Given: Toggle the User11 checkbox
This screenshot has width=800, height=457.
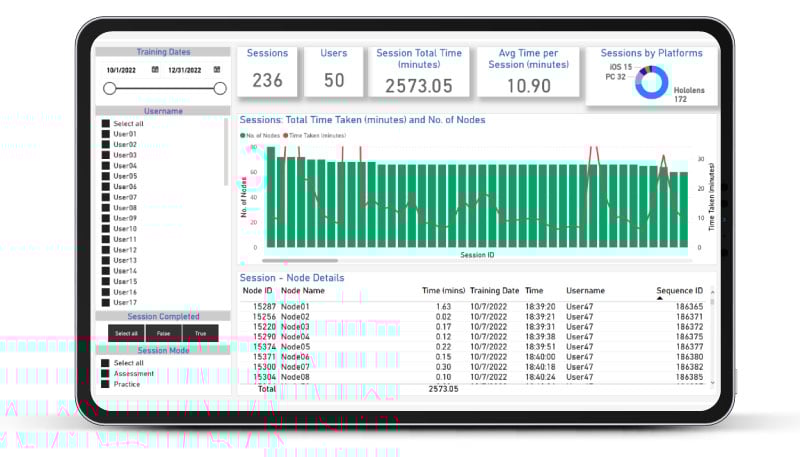Looking at the screenshot, I should (x=106, y=239).
